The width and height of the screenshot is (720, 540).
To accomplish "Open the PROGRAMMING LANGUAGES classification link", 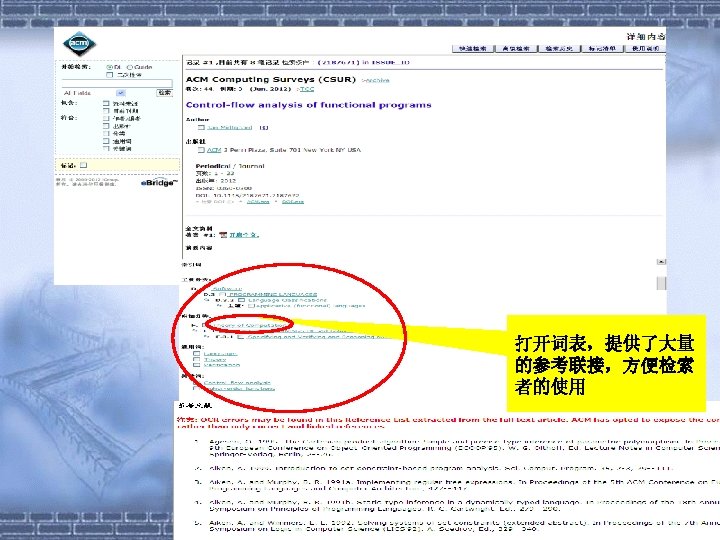I will (x=273, y=294).
